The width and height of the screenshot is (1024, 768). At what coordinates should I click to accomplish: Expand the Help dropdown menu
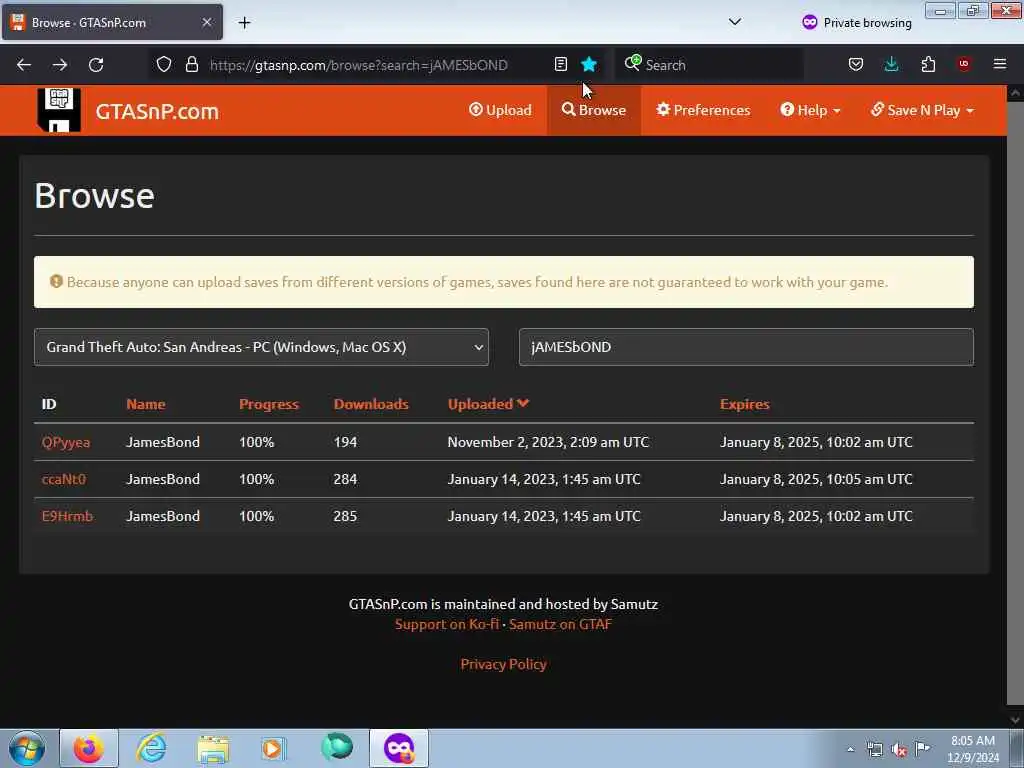pos(810,110)
